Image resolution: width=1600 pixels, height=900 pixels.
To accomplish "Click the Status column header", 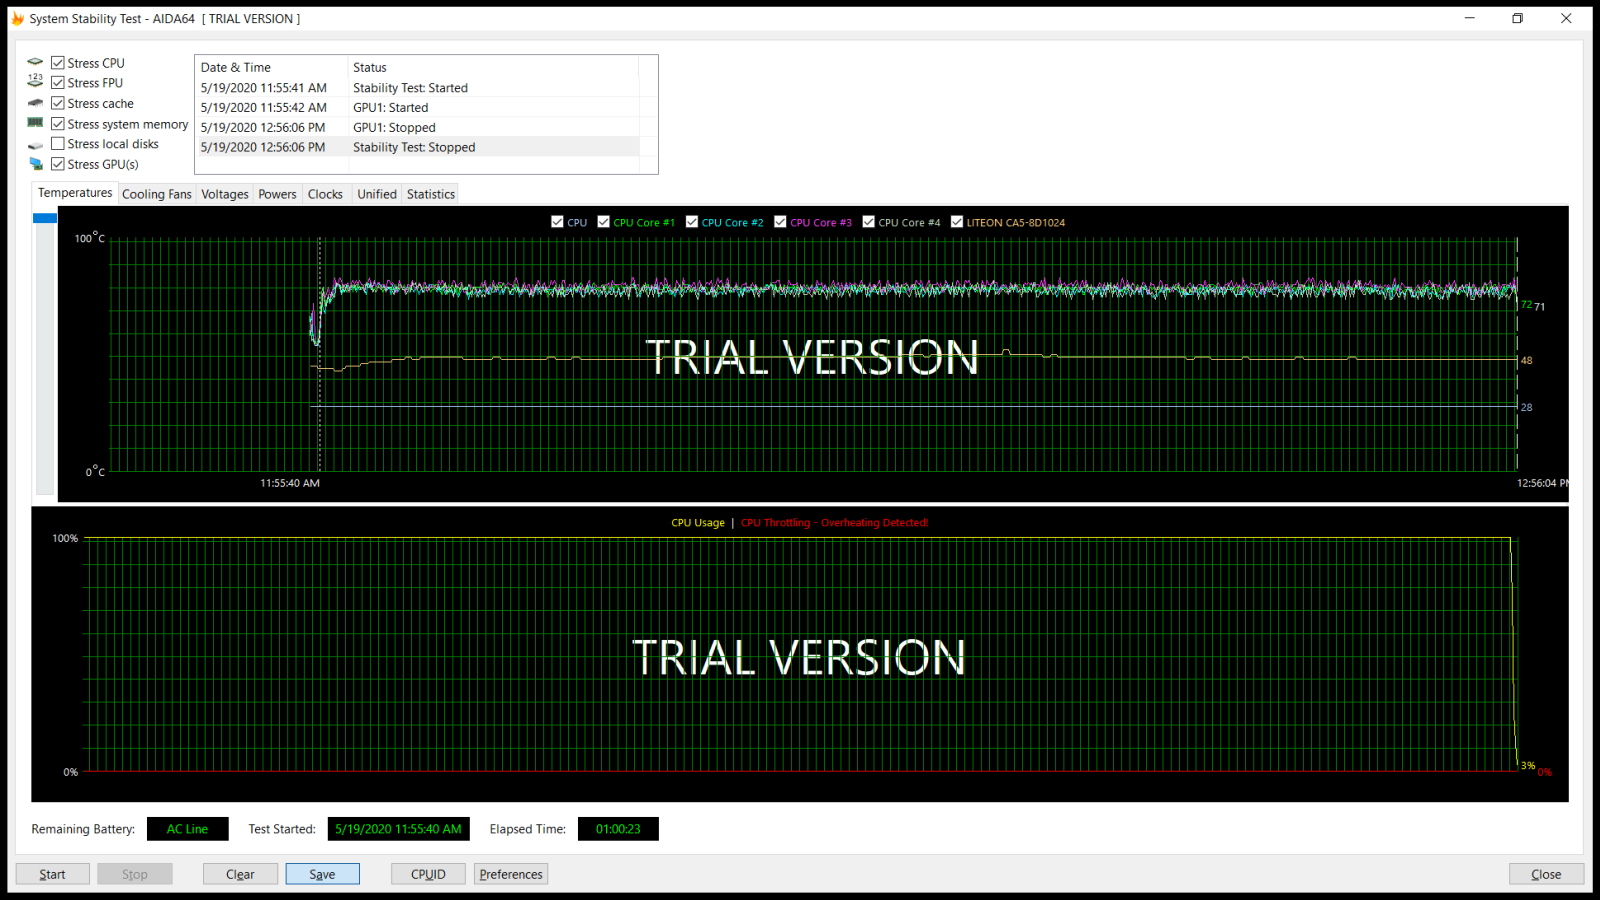I will [493, 67].
